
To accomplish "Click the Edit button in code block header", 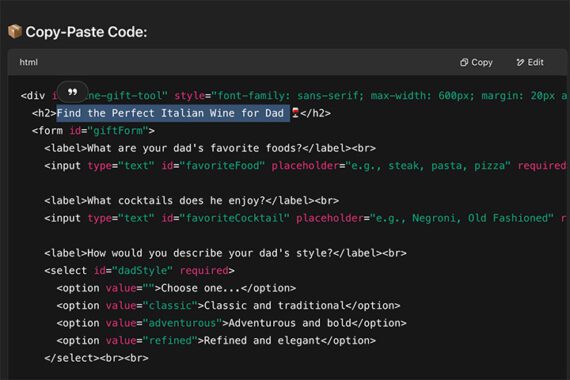I will coord(530,63).
